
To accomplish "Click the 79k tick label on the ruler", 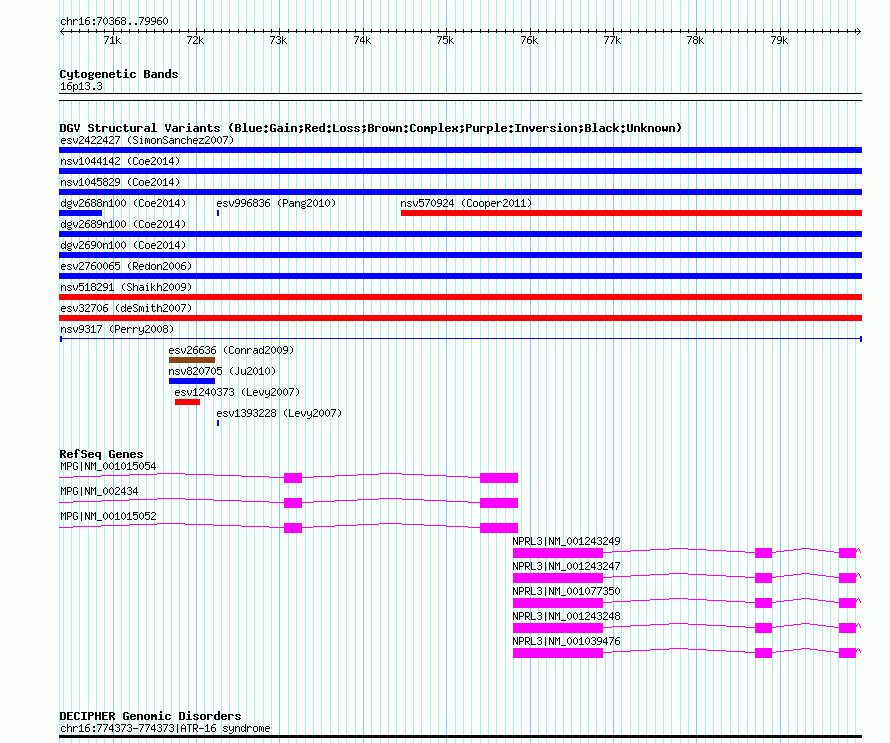I will [779, 40].
